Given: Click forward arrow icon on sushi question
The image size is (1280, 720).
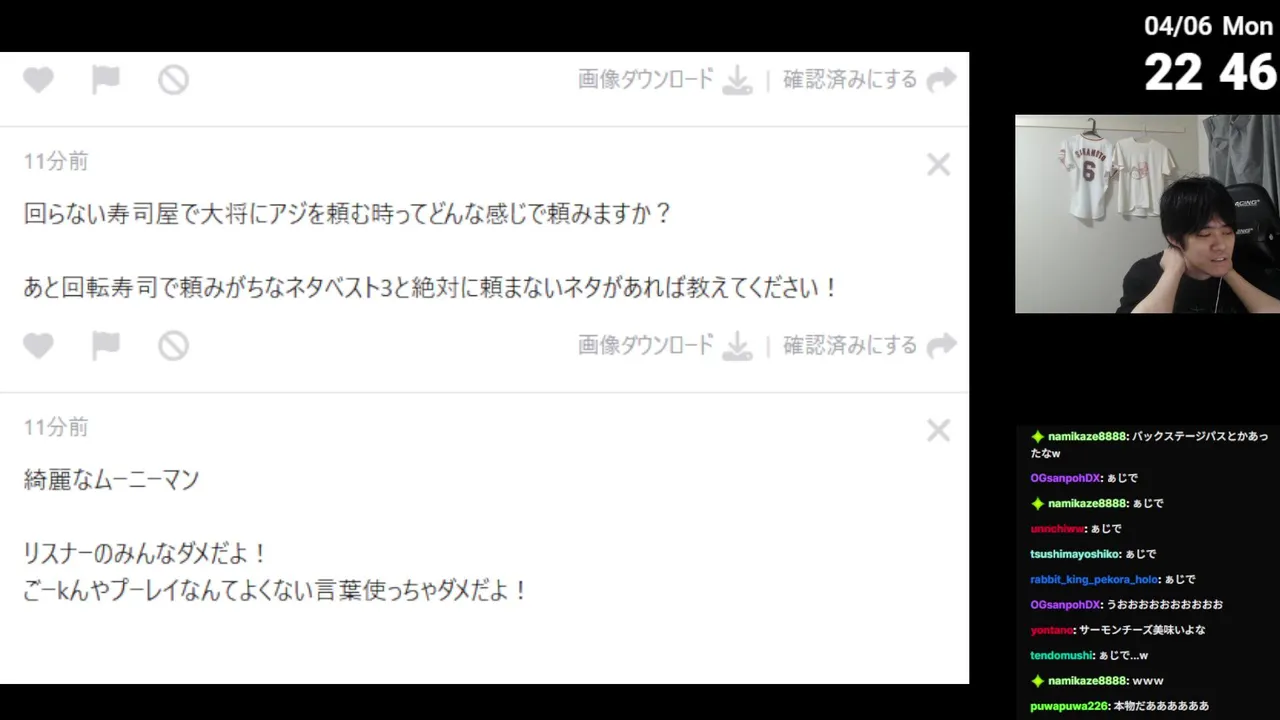Looking at the screenshot, I should pos(941,346).
